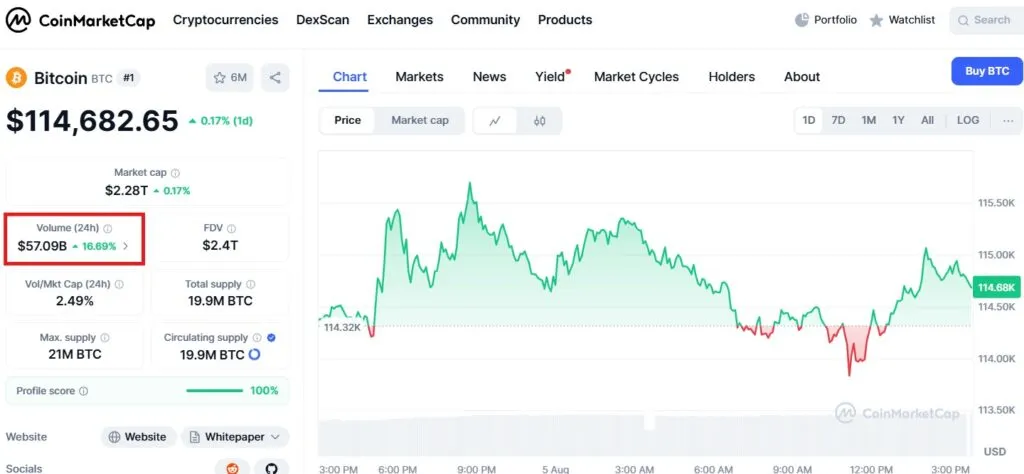1024x474 pixels.
Task: Toggle LOG scale on the chart
Action: (967, 120)
